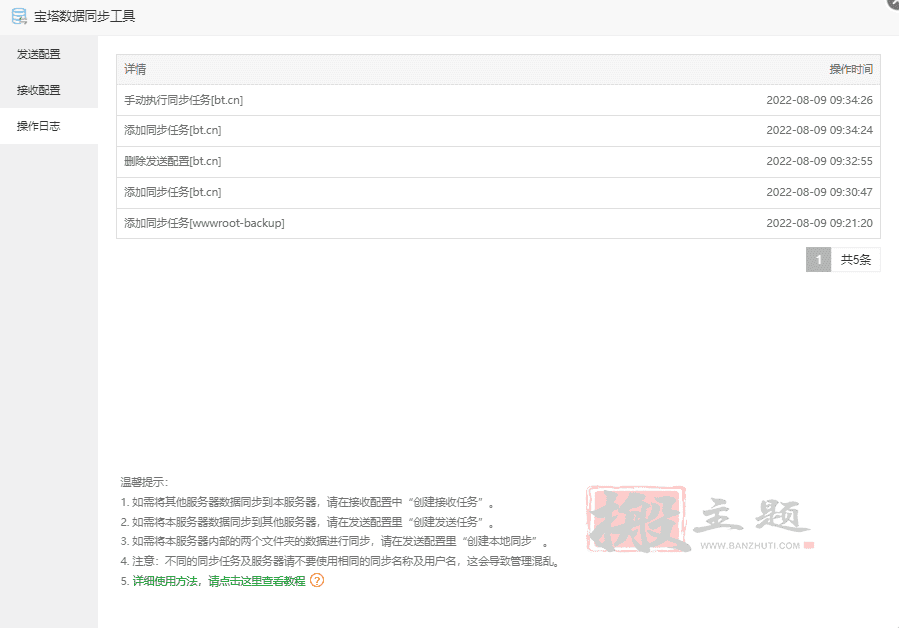The width and height of the screenshot is (899, 628).
Task: Click the 宝塔数据同步工具 database icon
Action: [x=19, y=16]
